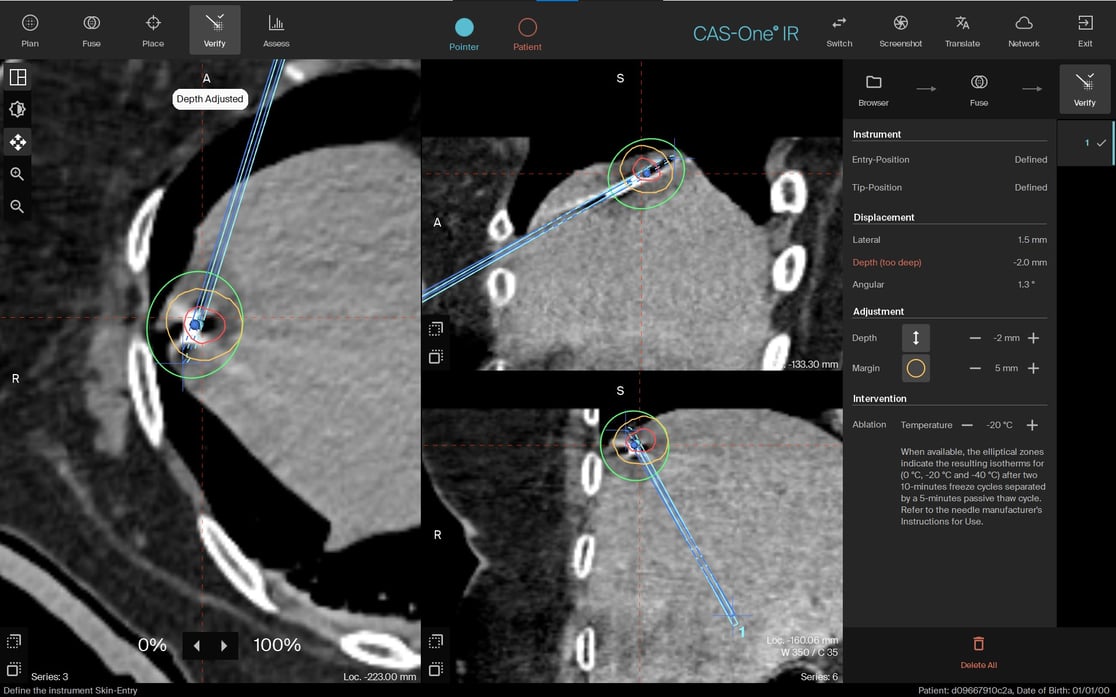
Task: Click the Switch icon
Action: tap(839, 31)
